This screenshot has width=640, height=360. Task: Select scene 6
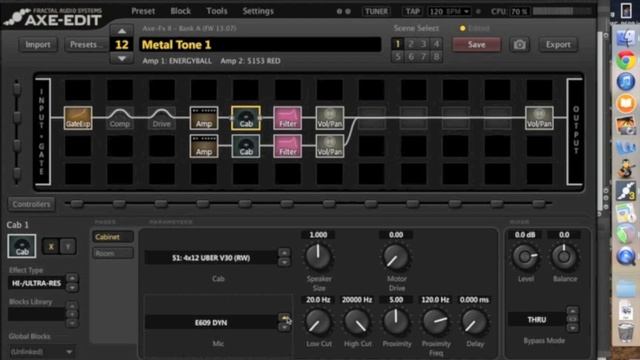[x=411, y=56]
